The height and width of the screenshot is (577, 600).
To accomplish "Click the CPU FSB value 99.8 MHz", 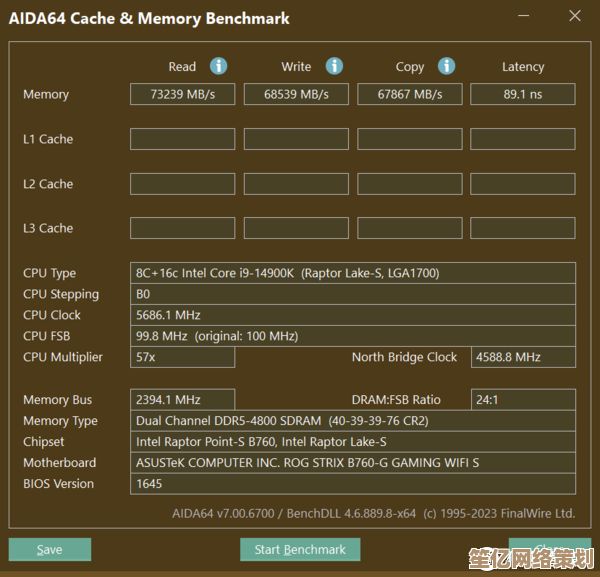I will pos(353,336).
